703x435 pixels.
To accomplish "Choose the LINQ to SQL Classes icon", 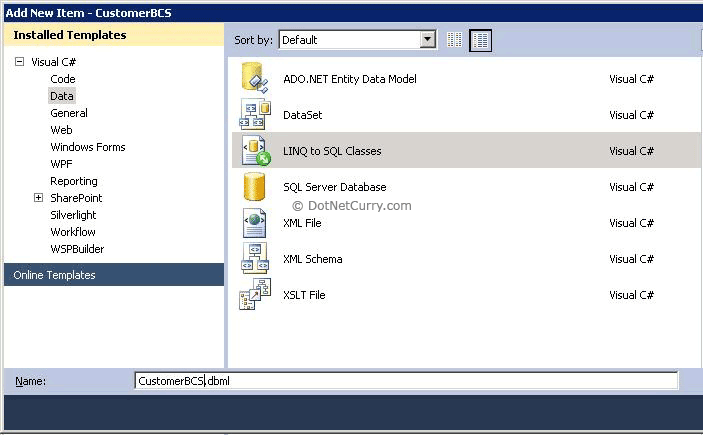I will [x=254, y=151].
